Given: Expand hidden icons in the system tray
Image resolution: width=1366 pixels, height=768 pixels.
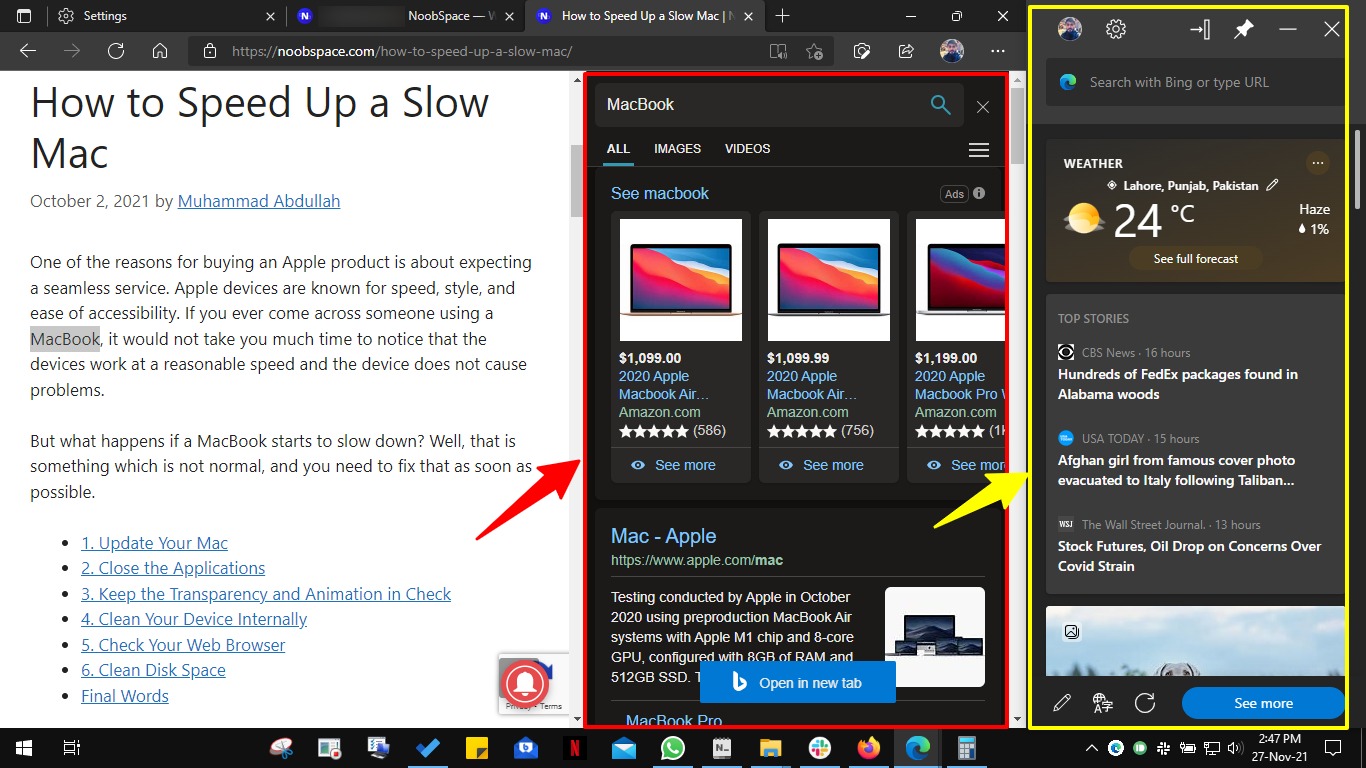Looking at the screenshot, I should [x=1091, y=747].
